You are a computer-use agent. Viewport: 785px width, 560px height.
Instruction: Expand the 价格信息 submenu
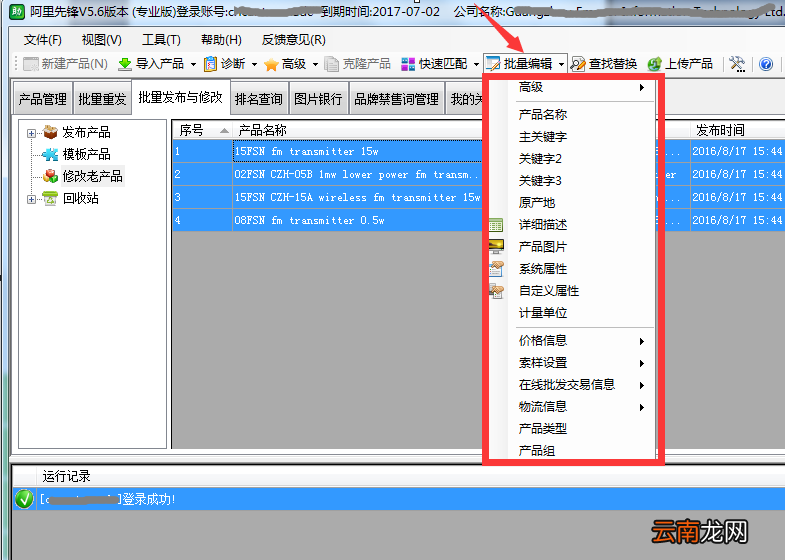click(642, 341)
